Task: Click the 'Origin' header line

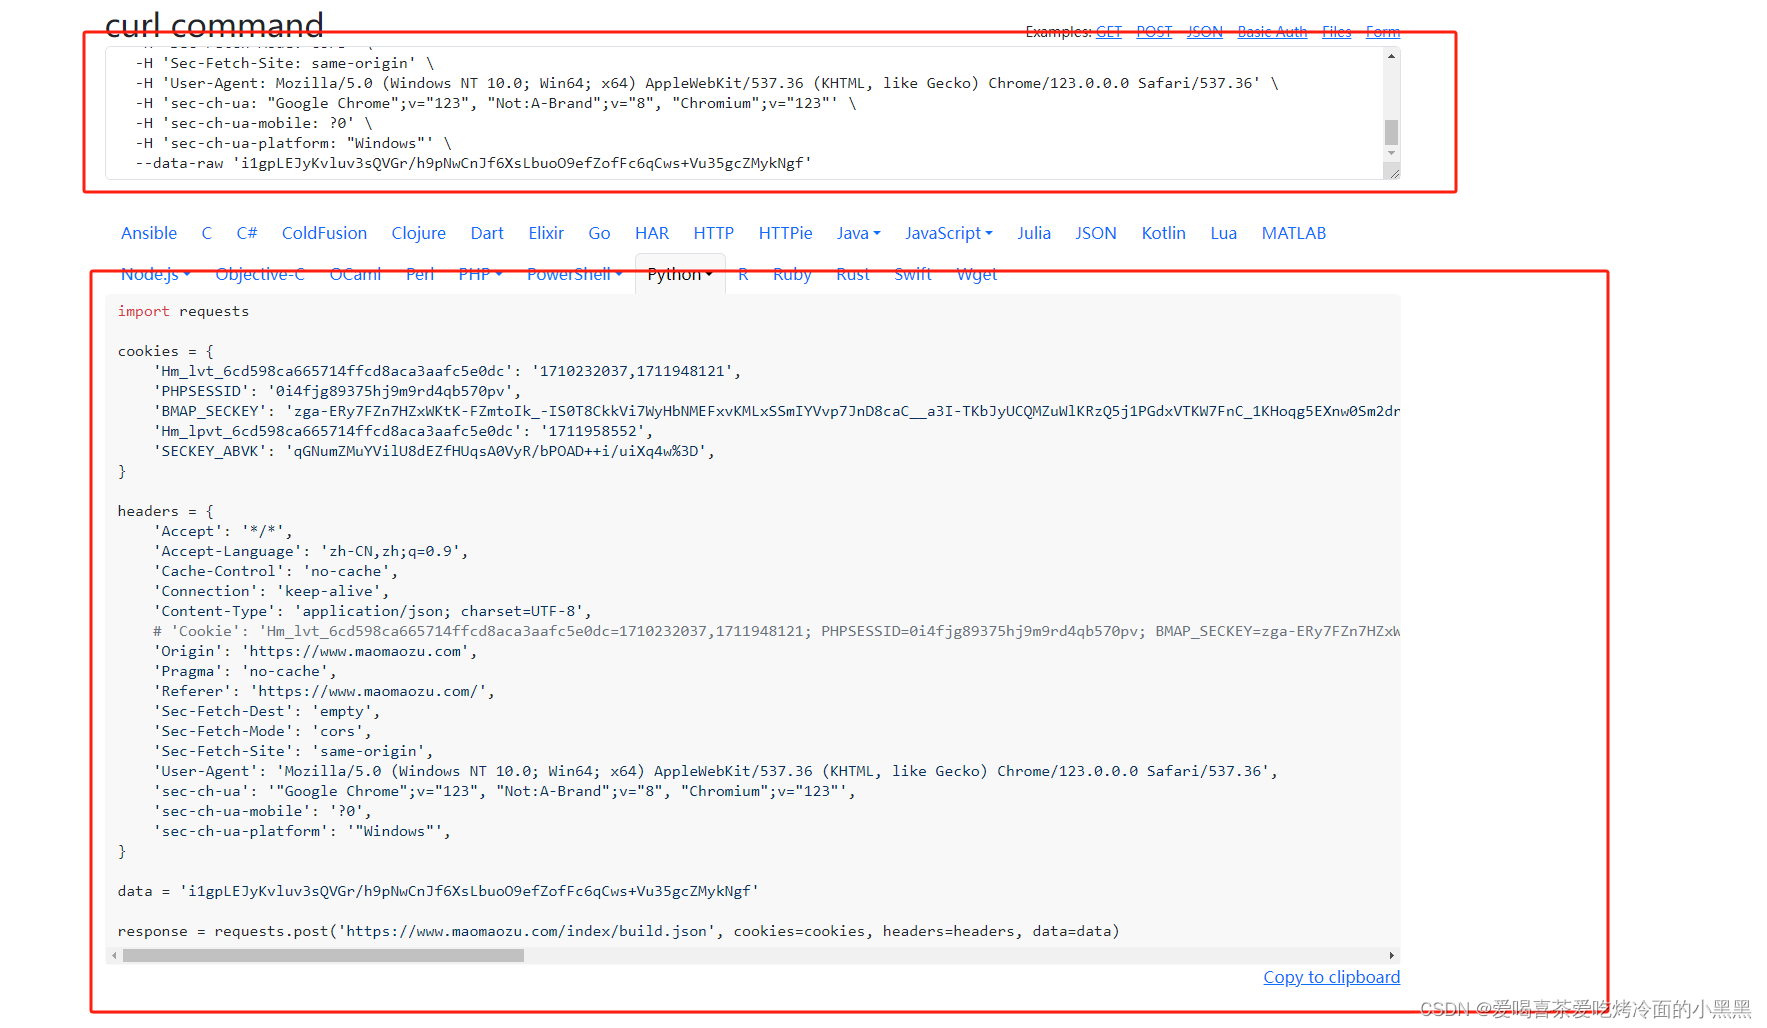Action: tap(315, 651)
